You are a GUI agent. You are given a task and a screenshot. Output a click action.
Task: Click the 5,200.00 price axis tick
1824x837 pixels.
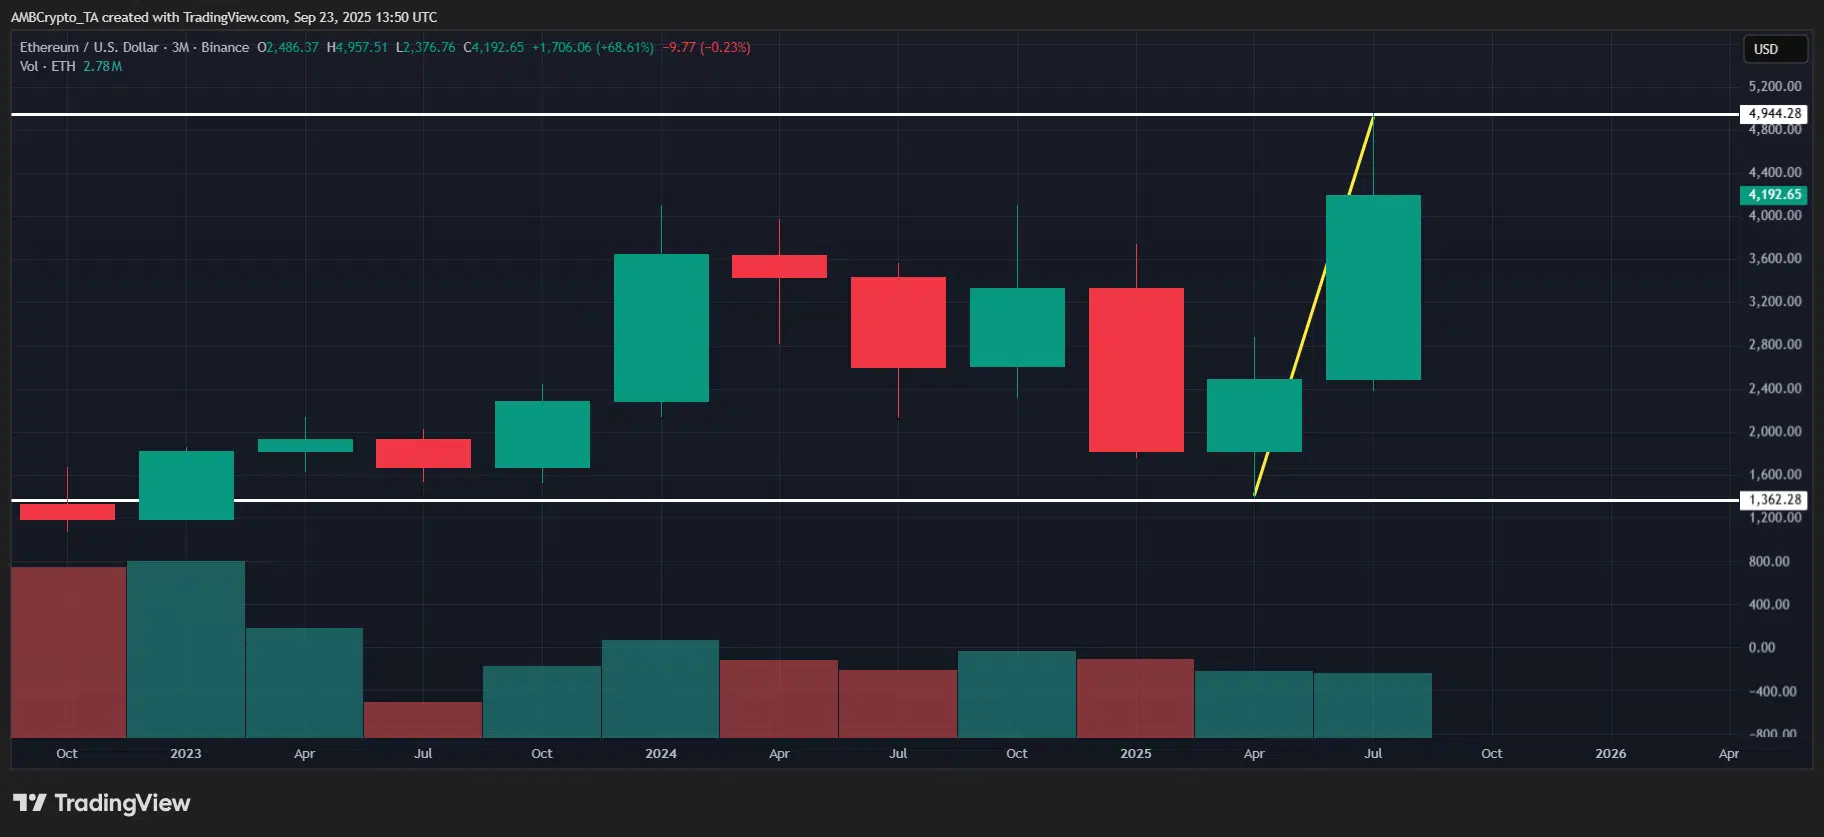click(x=1775, y=86)
